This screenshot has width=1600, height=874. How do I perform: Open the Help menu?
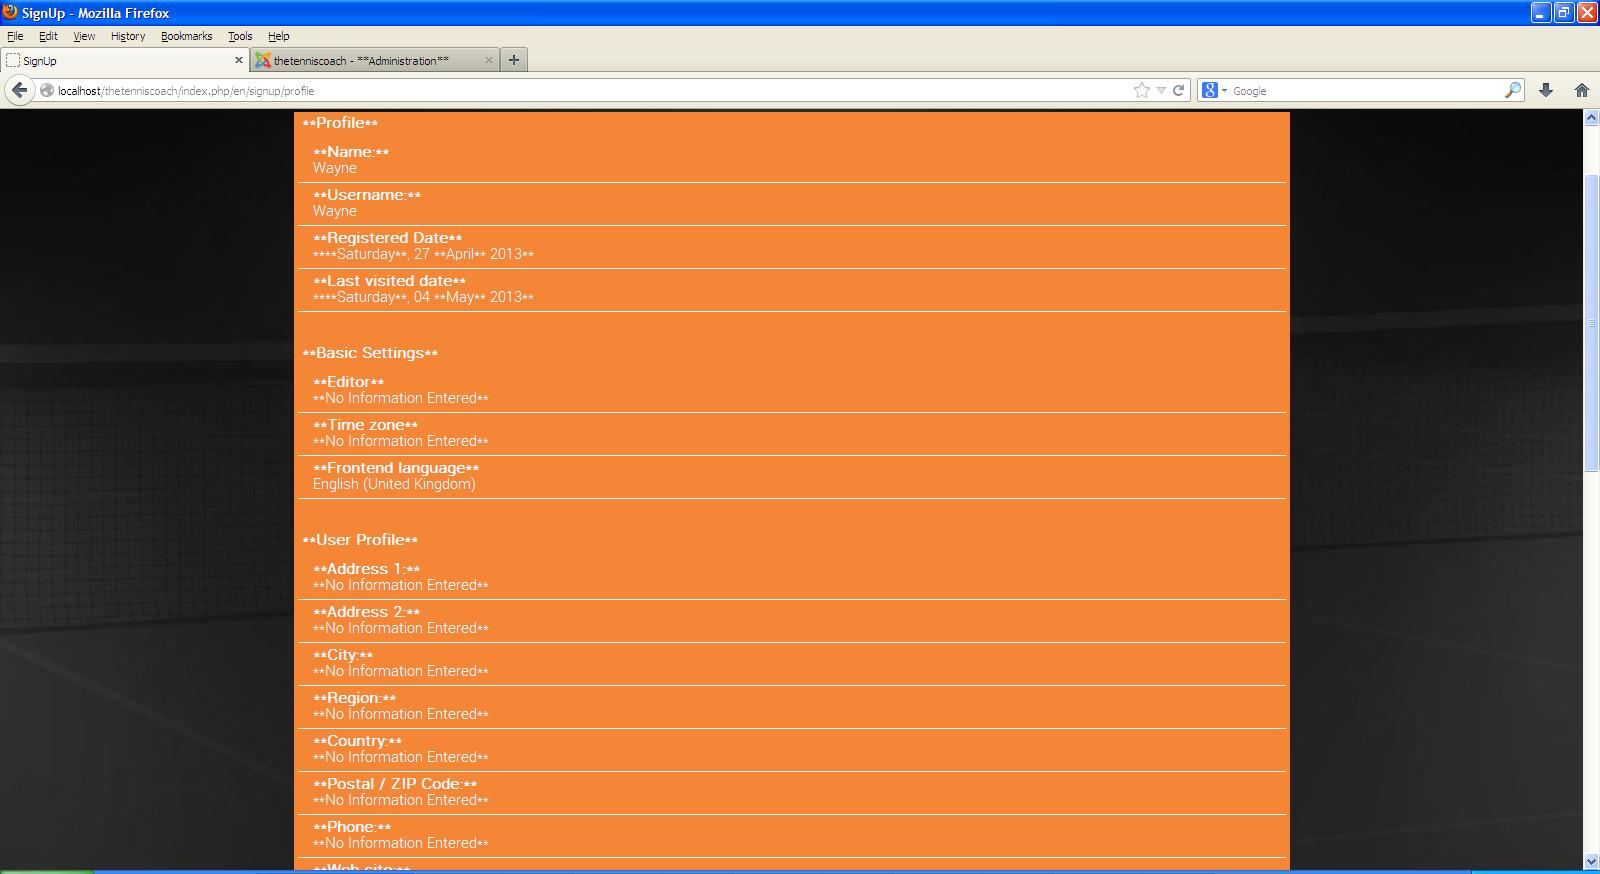278,36
